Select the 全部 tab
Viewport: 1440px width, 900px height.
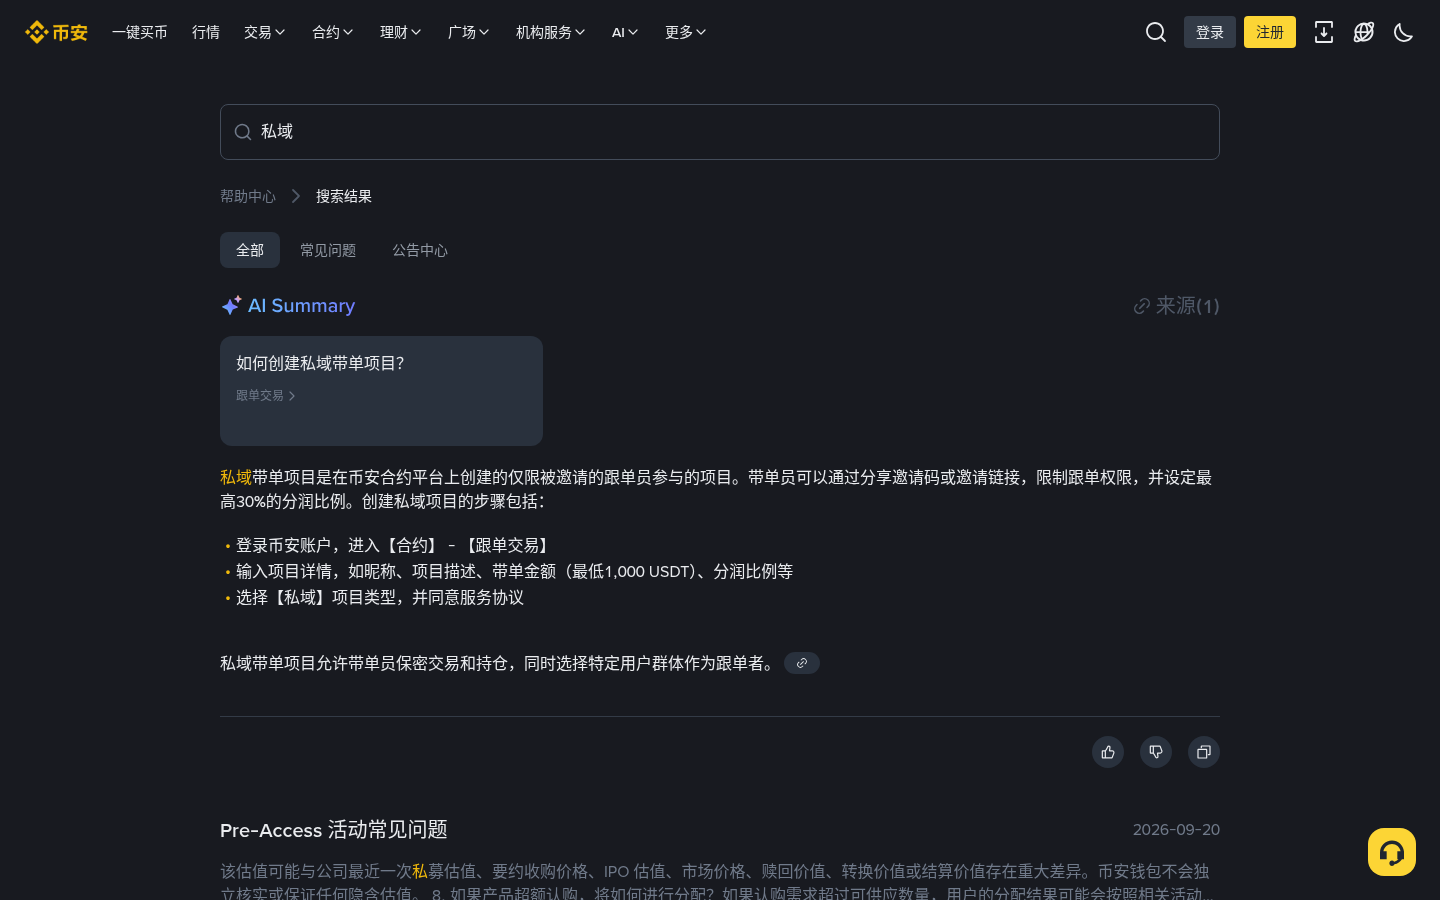point(250,250)
